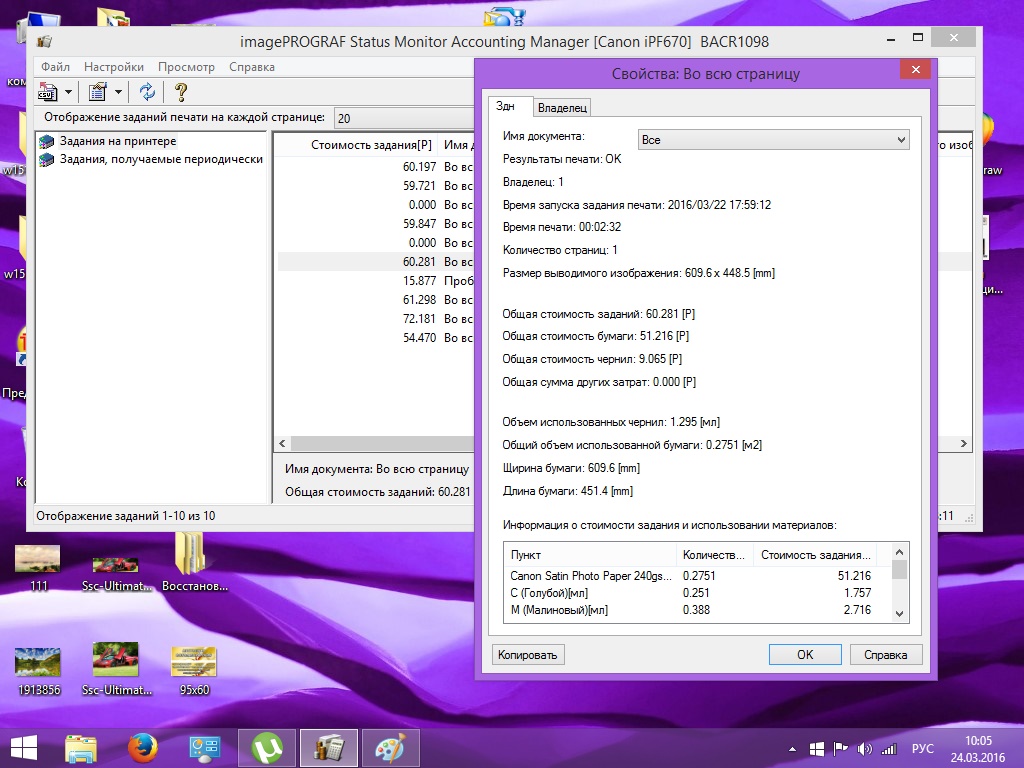Click the job list scroll right arrow
Viewport: 1024px width, 768px height.
click(x=964, y=443)
